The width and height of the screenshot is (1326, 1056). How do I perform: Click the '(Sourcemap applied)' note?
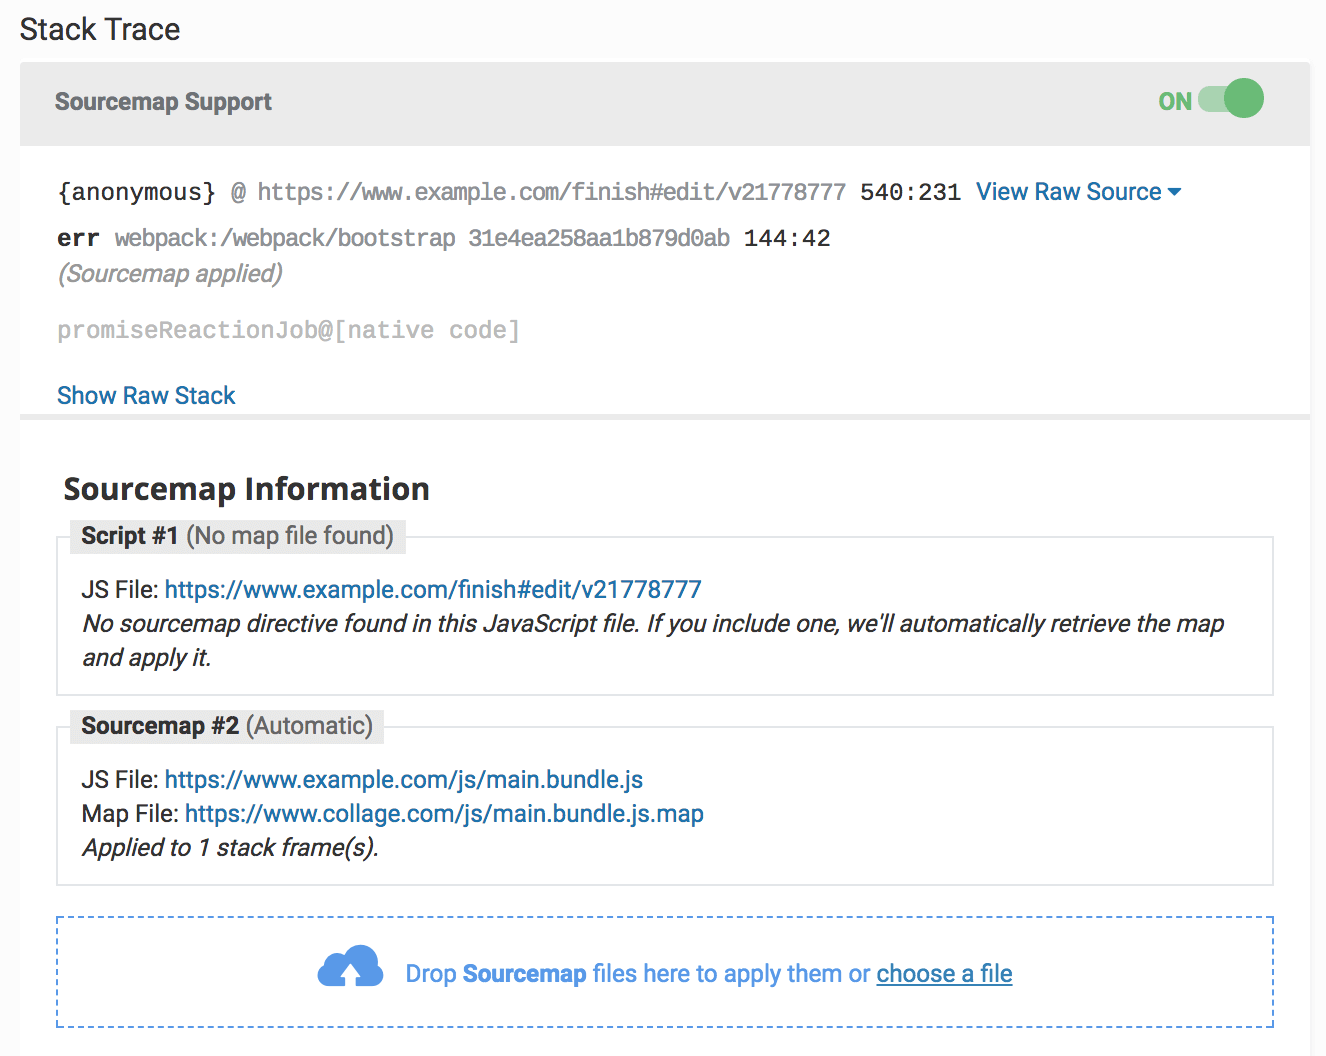(170, 274)
